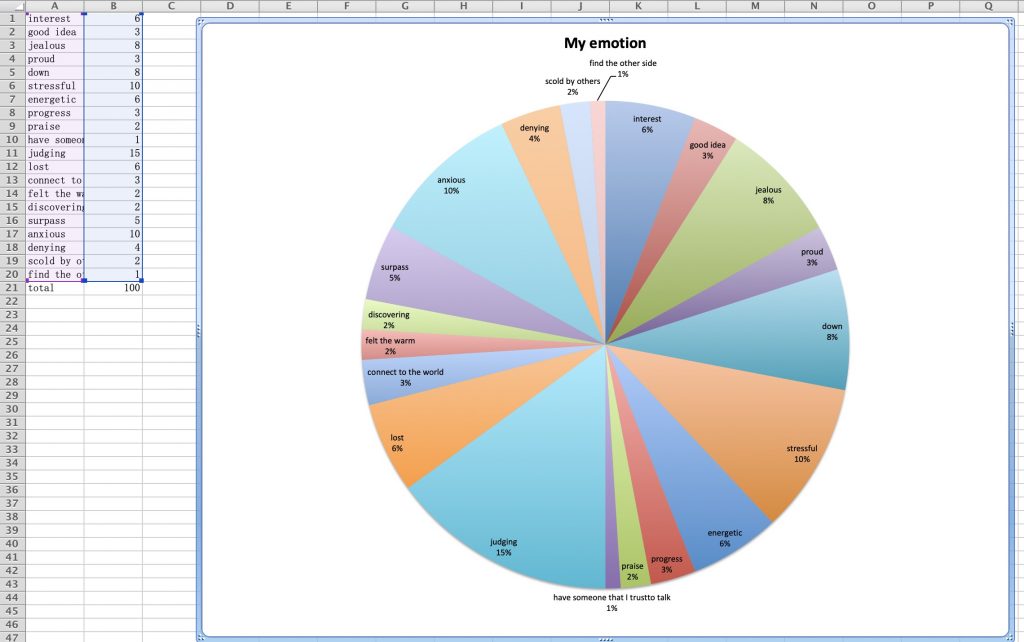Click the 'find the other side 1%' label
The image size is (1024, 642).
(x=623, y=69)
